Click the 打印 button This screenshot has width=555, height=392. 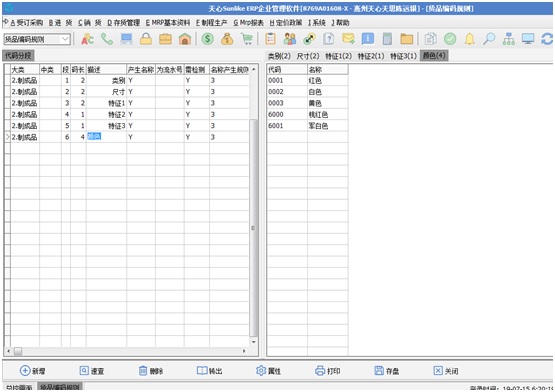pyautogui.click(x=327, y=371)
